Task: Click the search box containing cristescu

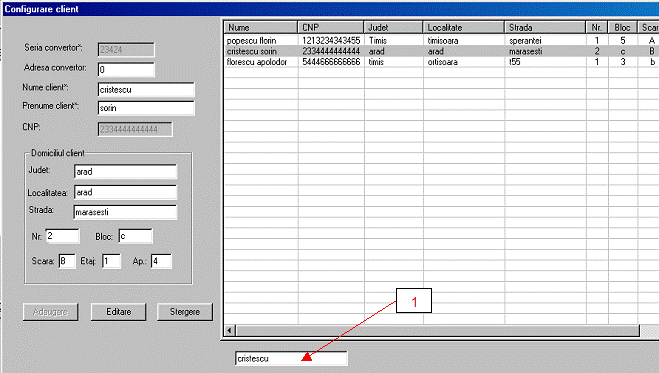Action: coord(291,358)
